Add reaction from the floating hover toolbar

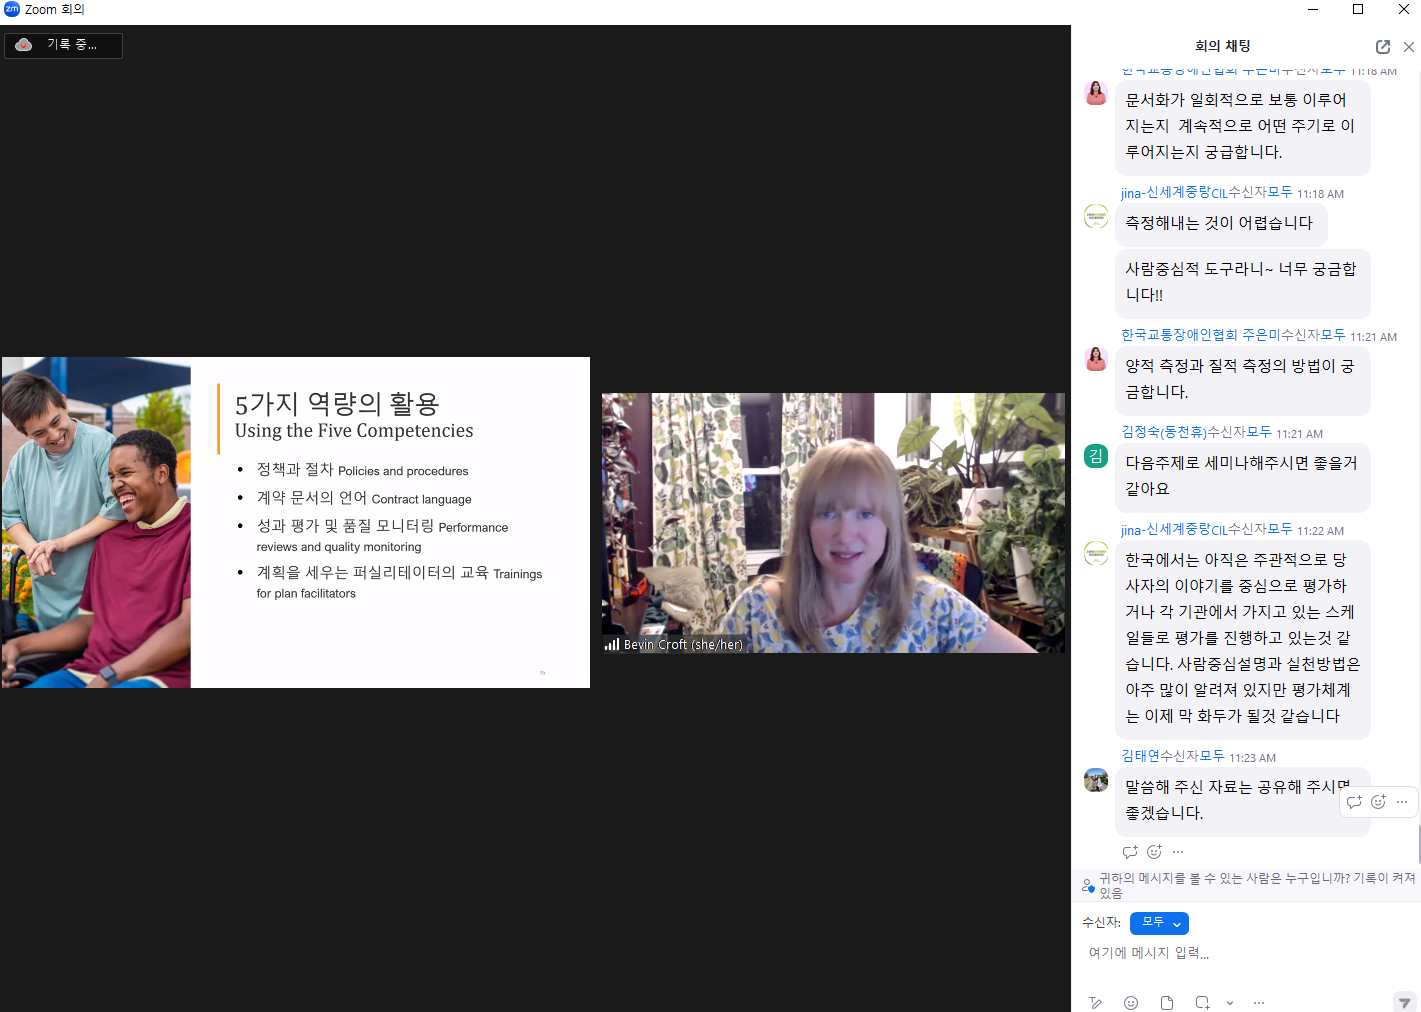[x=1378, y=802]
